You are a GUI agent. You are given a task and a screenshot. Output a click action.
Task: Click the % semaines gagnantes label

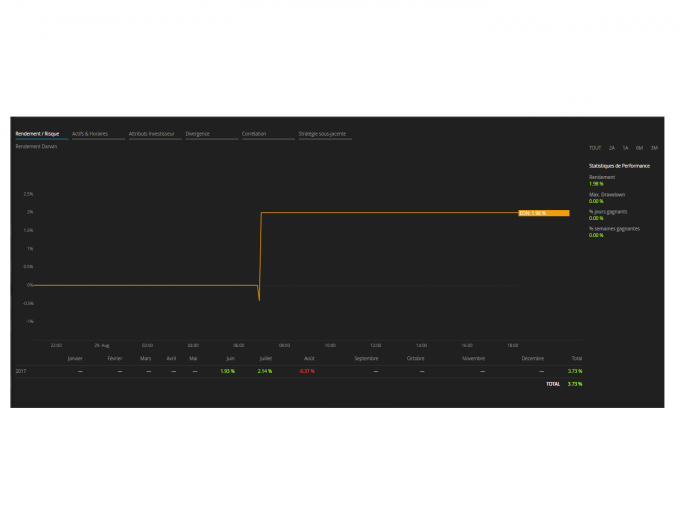[614, 228]
